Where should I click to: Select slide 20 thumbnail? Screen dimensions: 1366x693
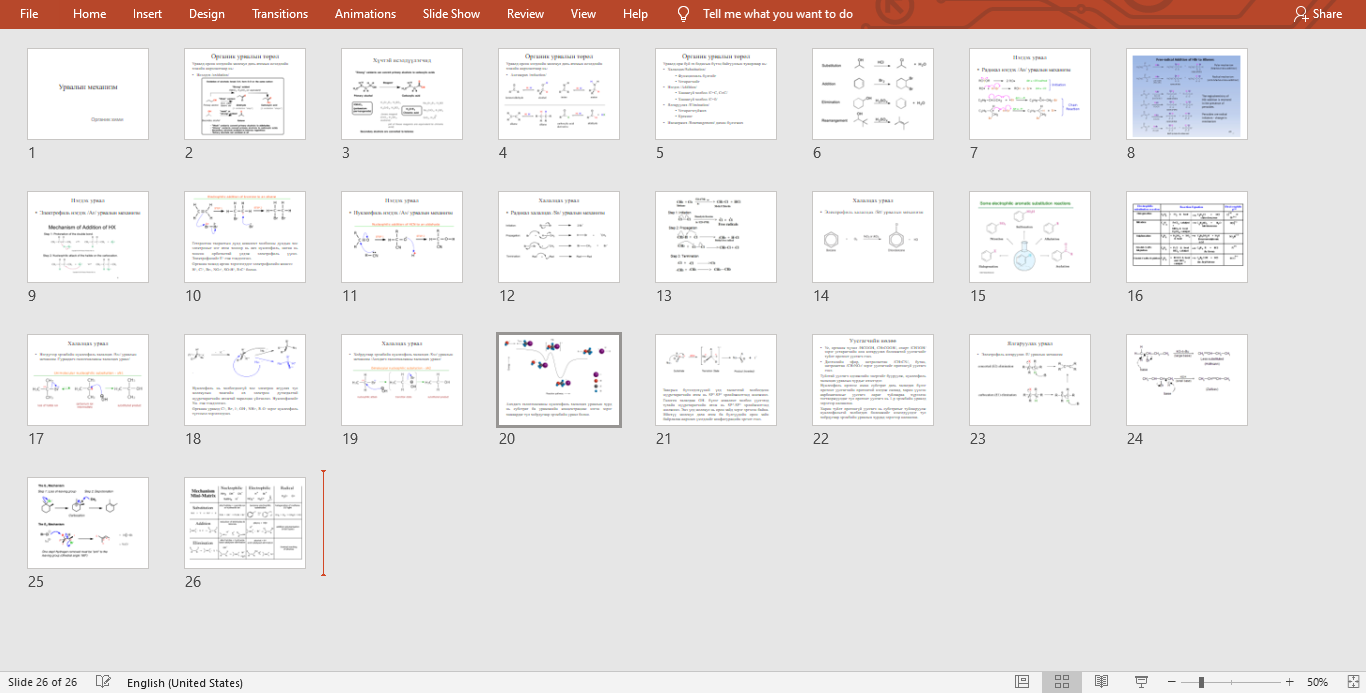click(559, 380)
